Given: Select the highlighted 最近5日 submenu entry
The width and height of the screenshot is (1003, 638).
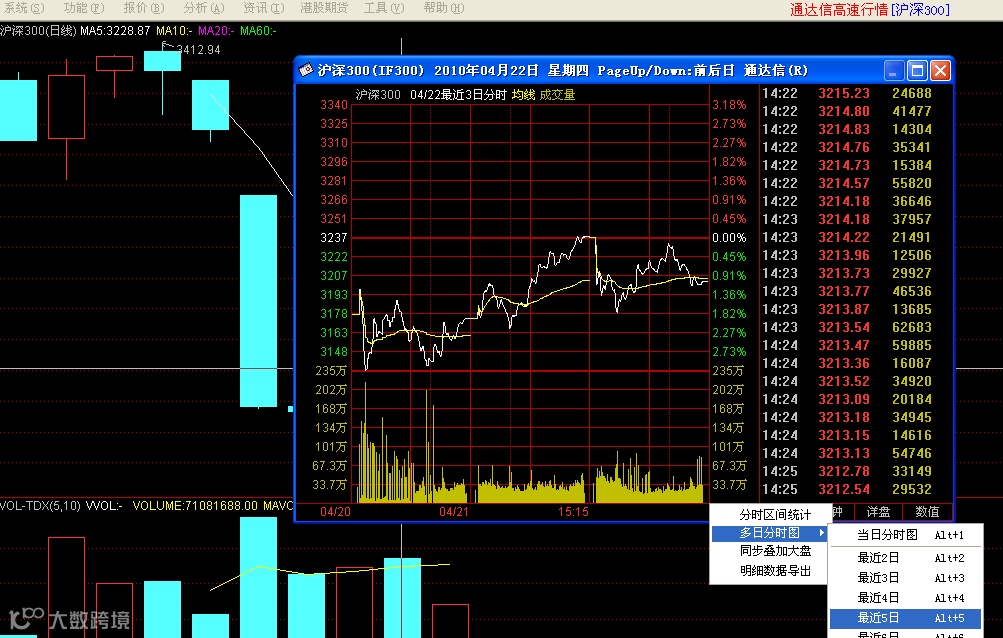Looking at the screenshot, I should point(905,618).
